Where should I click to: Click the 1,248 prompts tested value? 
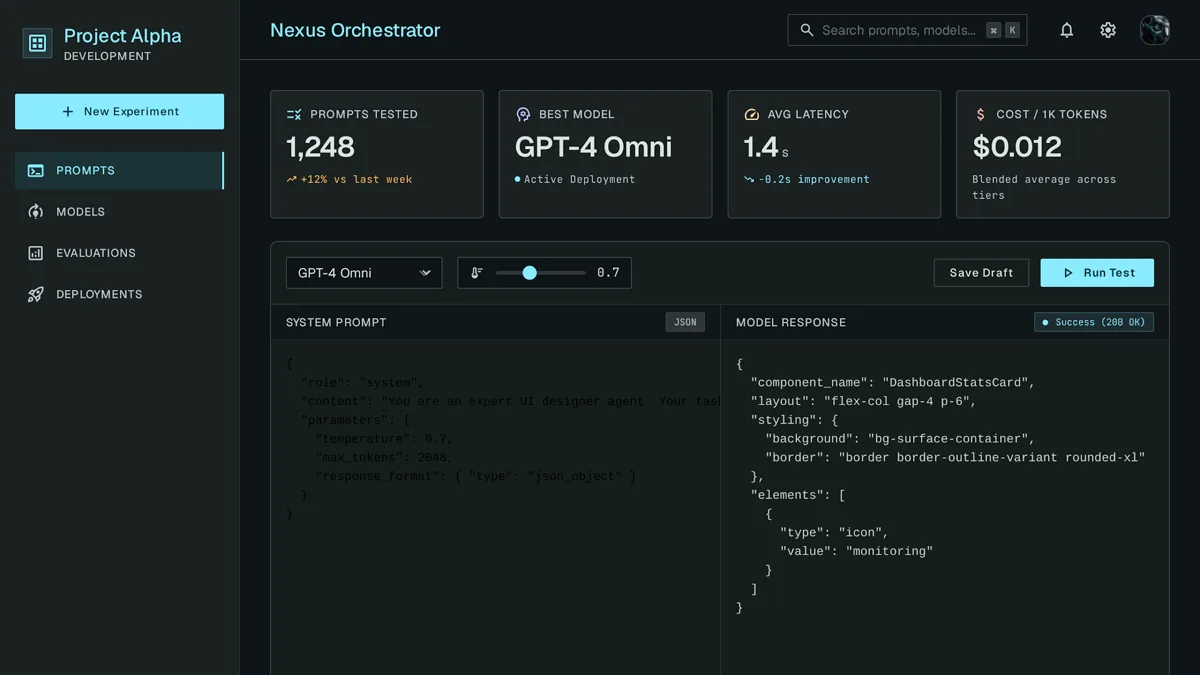[x=320, y=147]
